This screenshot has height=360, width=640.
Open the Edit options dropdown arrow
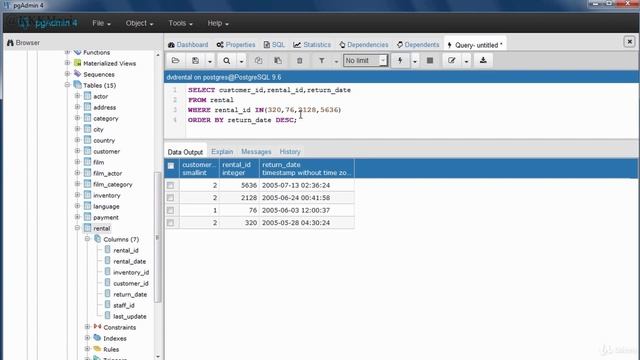(x=466, y=61)
